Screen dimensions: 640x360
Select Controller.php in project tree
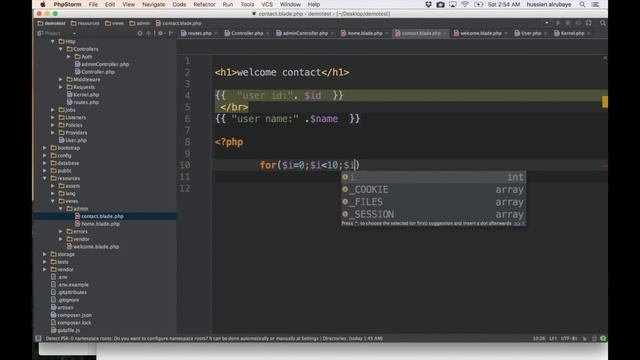click(95, 72)
